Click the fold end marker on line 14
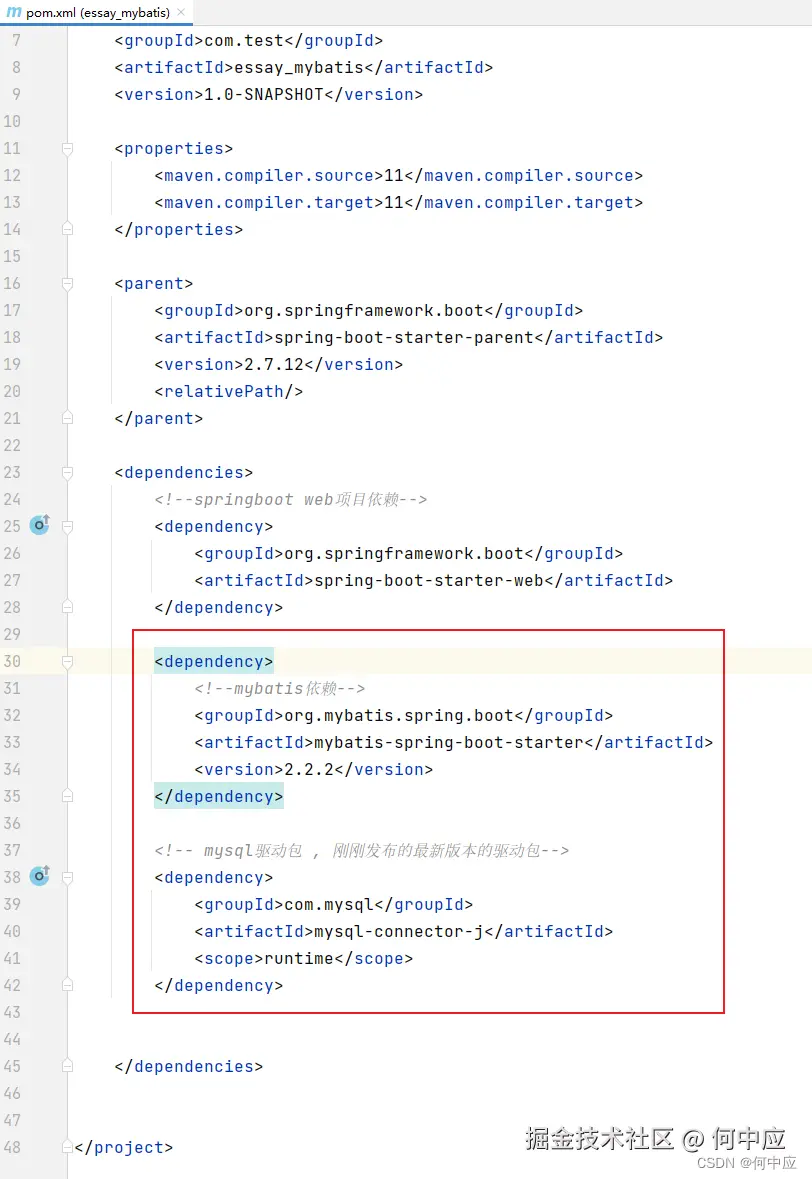This screenshot has width=812, height=1179. coord(68,229)
